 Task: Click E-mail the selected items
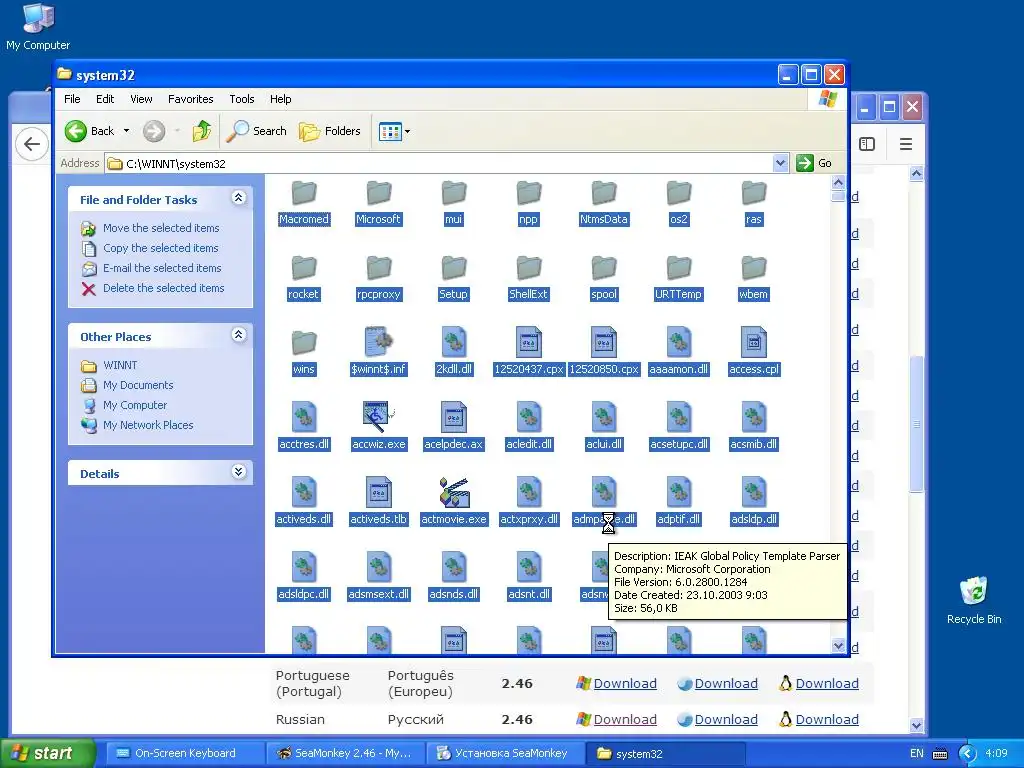pyautogui.click(x=162, y=268)
